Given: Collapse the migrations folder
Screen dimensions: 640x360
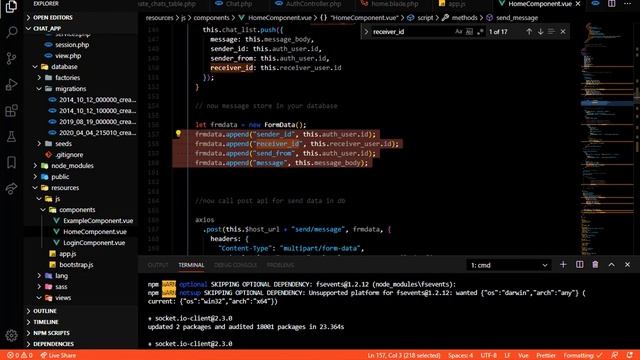Looking at the screenshot, I should [70, 89].
